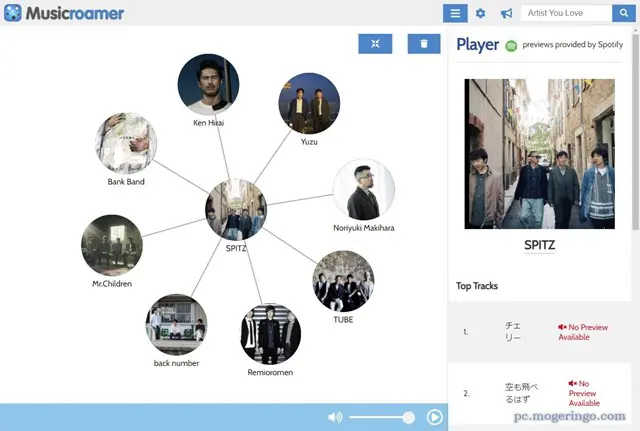Viewport: 640px width, 431px height.
Task: Click the SPITZ band photo in Player
Action: pyautogui.click(x=540, y=154)
